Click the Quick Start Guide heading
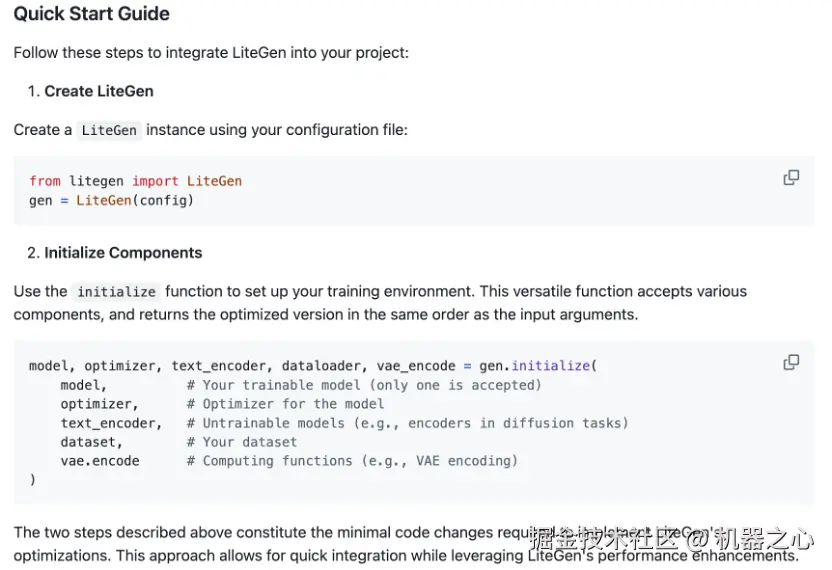The height and width of the screenshot is (570, 832). (91, 14)
